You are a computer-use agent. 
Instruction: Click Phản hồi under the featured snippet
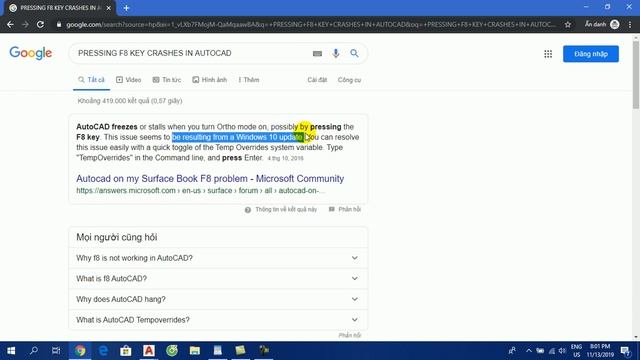(345, 209)
